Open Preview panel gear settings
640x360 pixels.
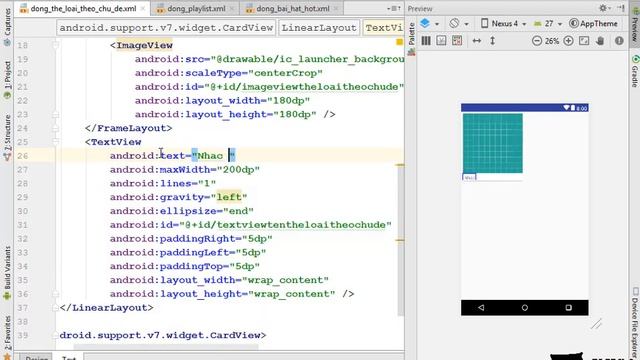pos(604,8)
